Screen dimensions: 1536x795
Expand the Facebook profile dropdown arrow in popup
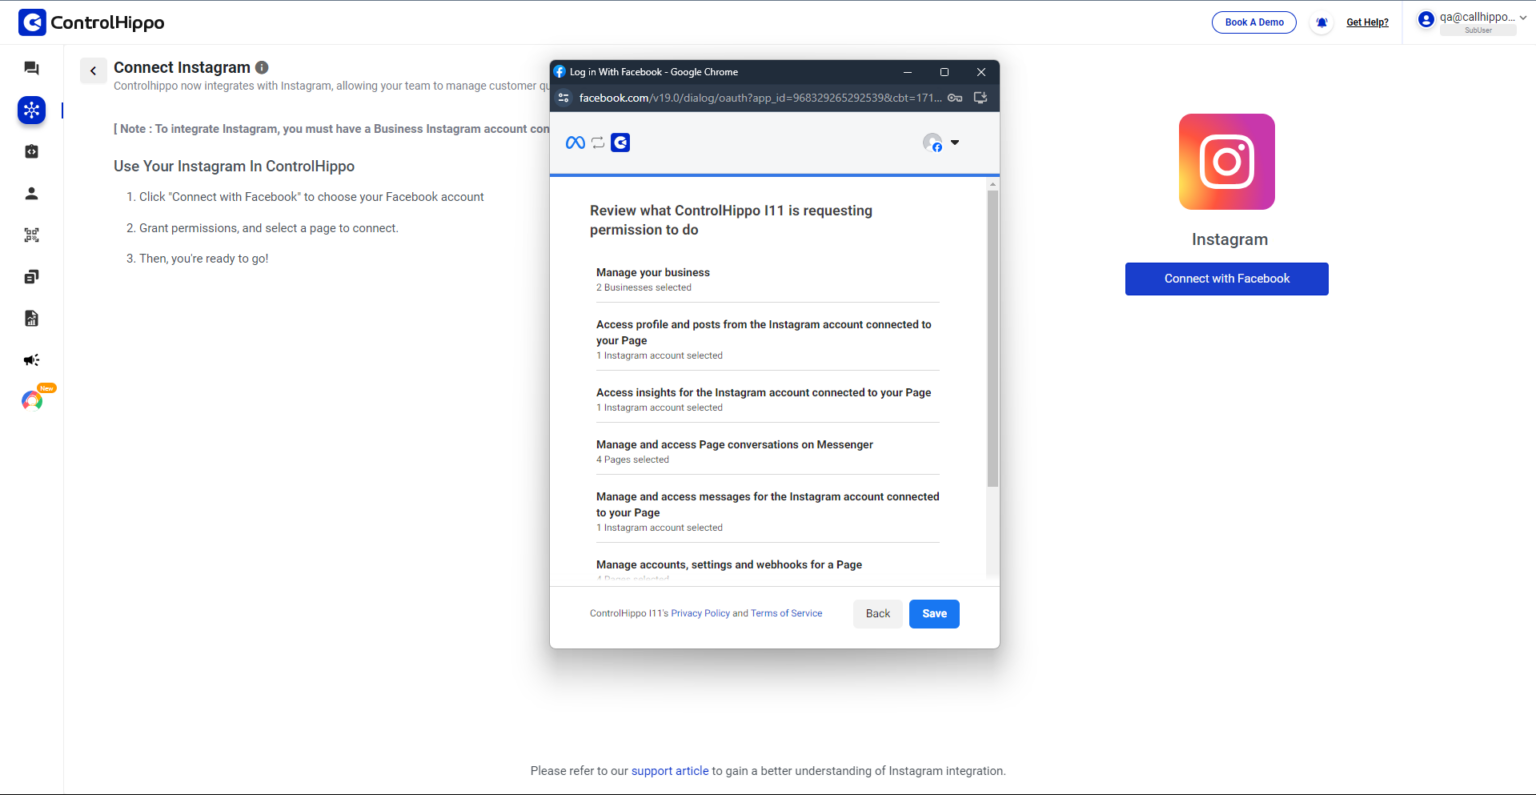tap(955, 142)
